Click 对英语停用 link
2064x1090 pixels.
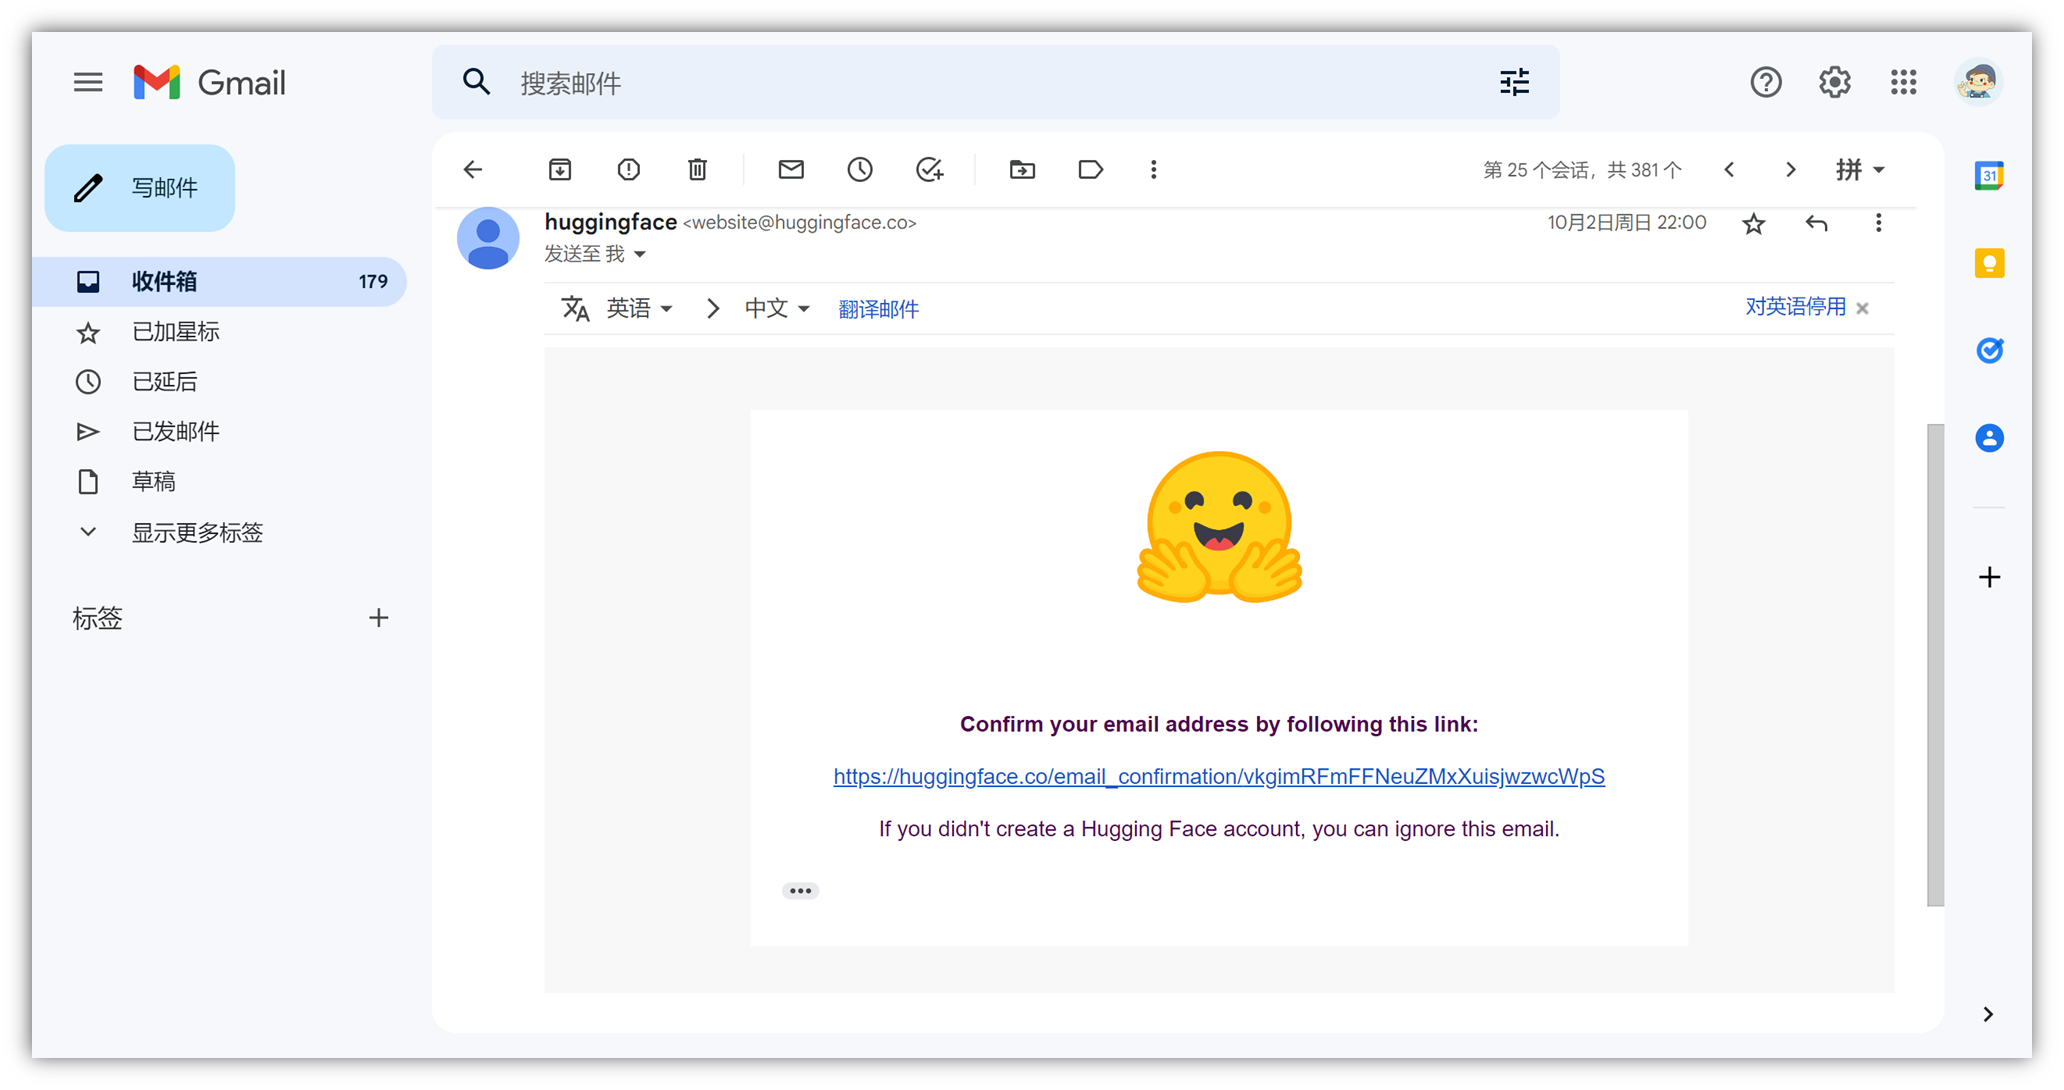tap(1796, 307)
